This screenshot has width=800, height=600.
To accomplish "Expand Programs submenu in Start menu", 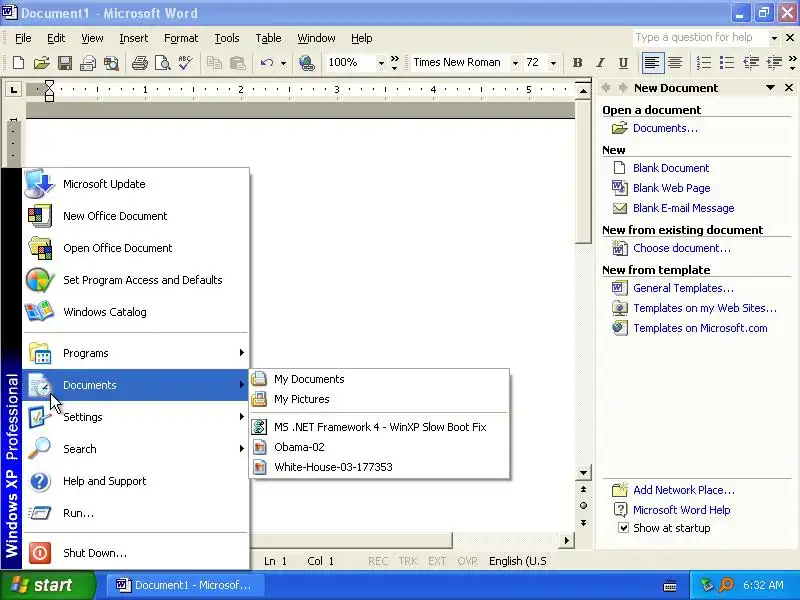I will [x=135, y=353].
